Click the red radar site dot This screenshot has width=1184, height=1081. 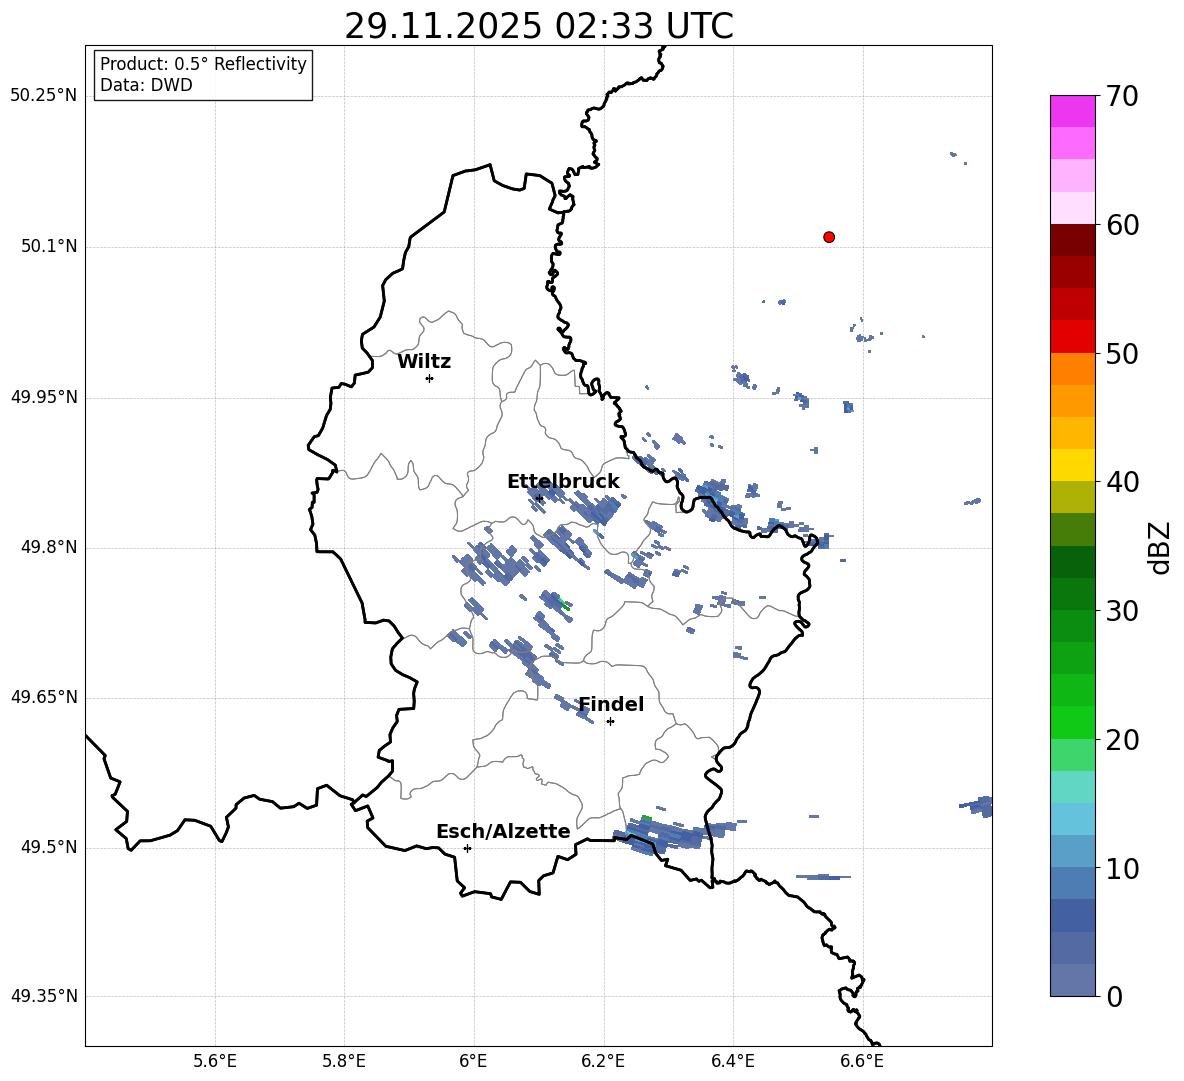(828, 237)
